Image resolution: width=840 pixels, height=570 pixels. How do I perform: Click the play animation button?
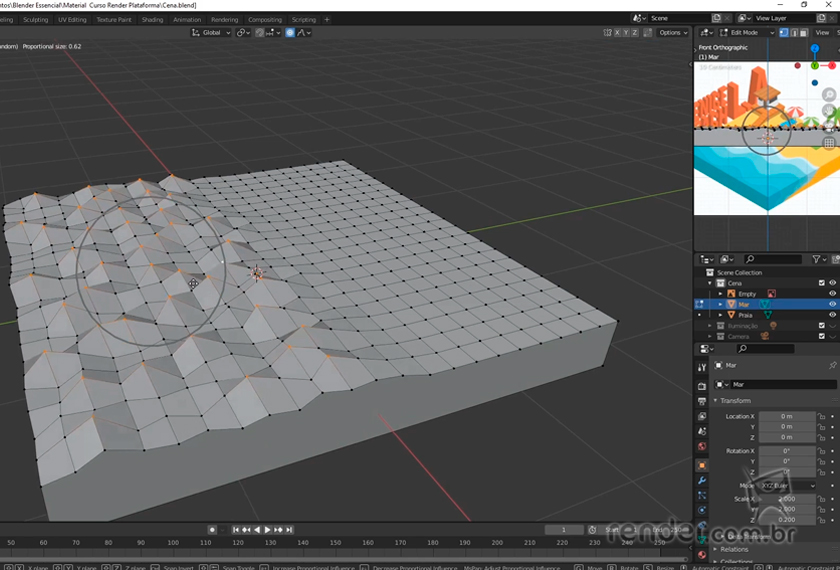267,529
